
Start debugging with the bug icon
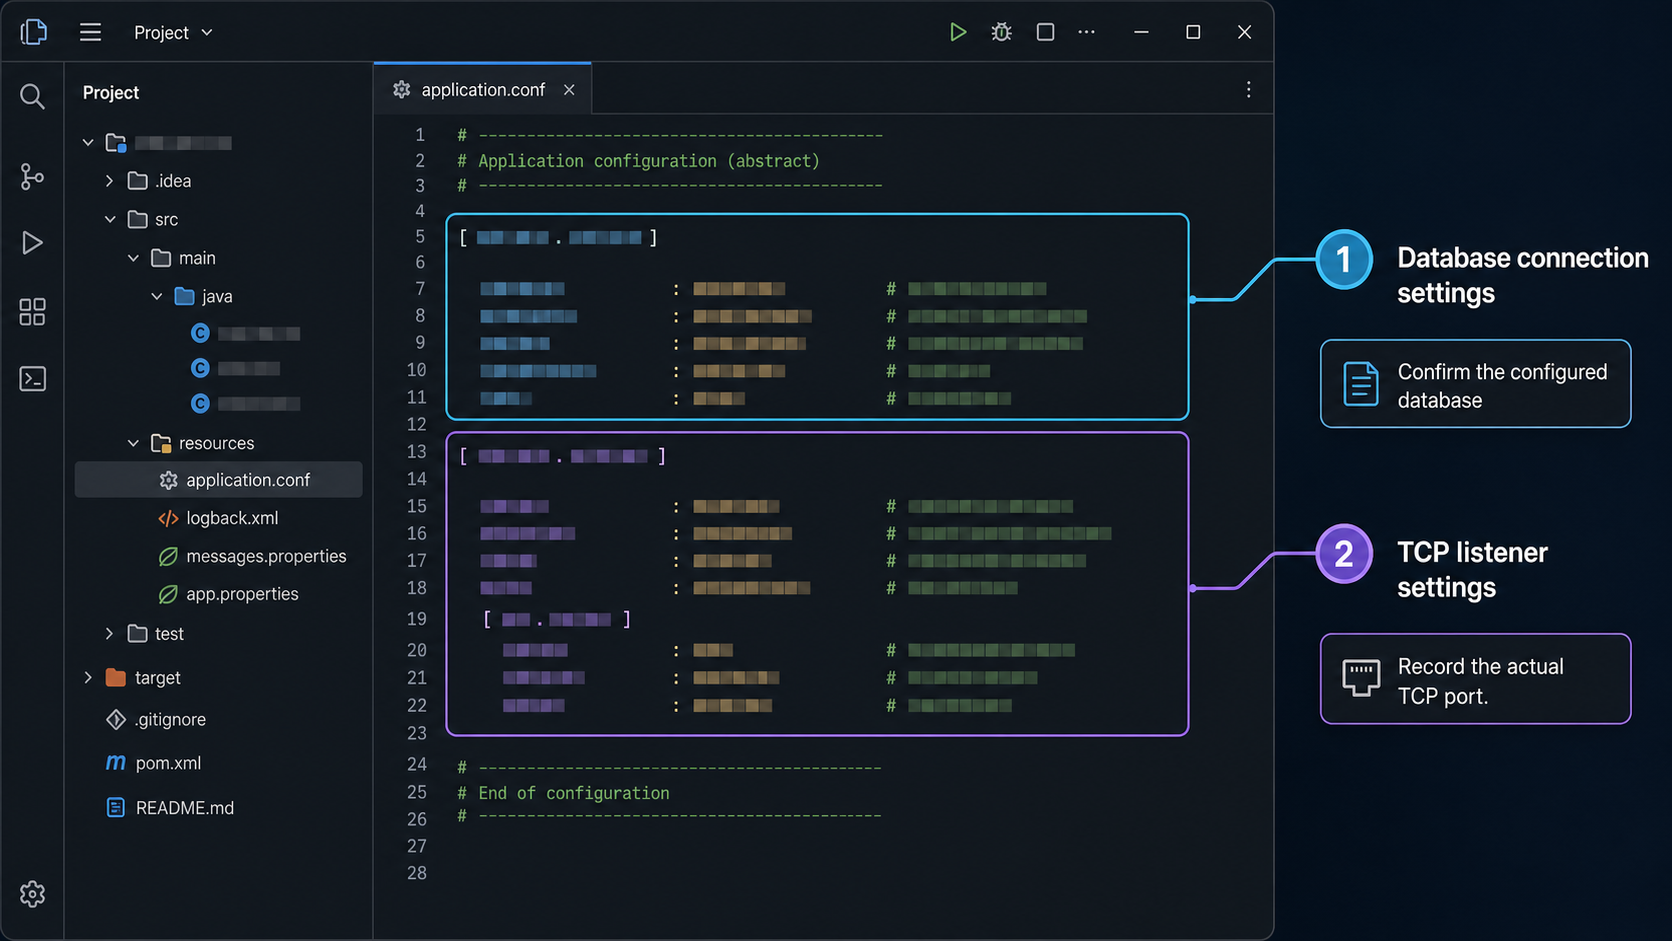point(1001,32)
